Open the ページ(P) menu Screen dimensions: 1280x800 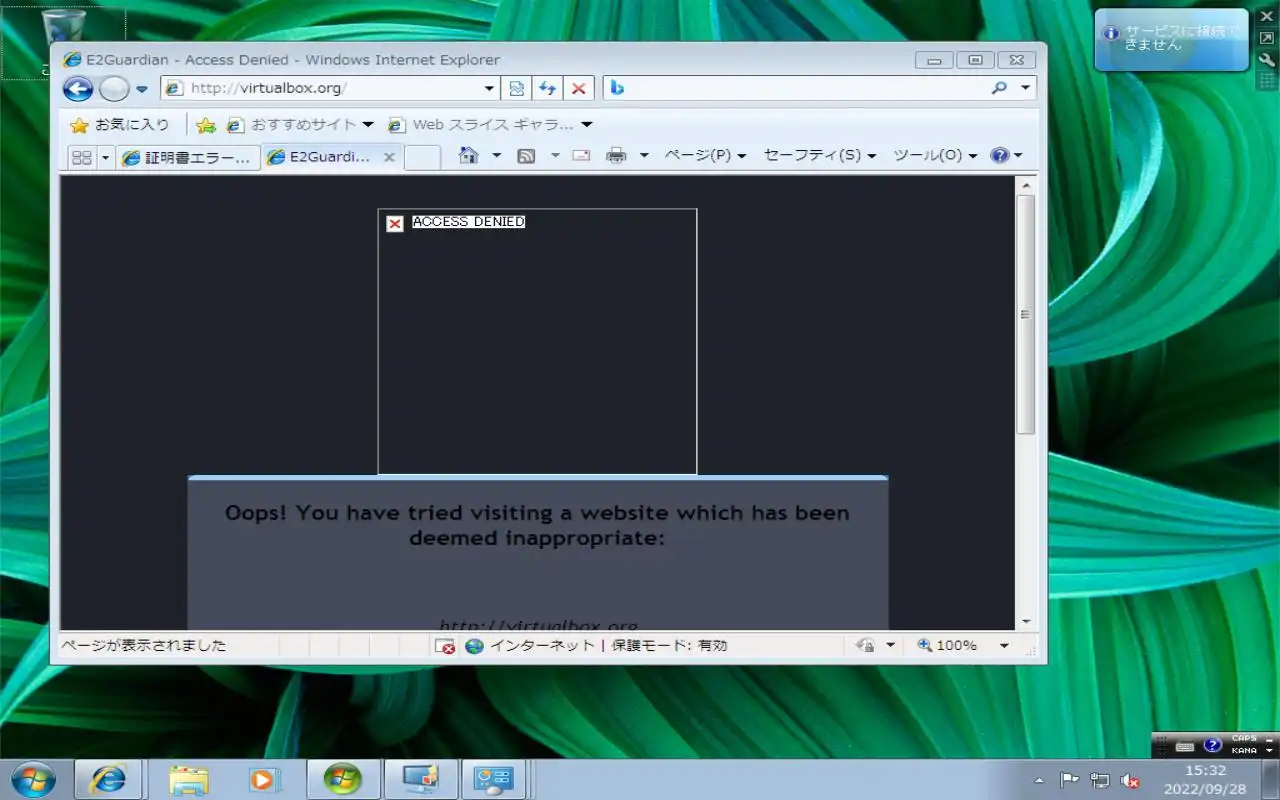coord(705,155)
